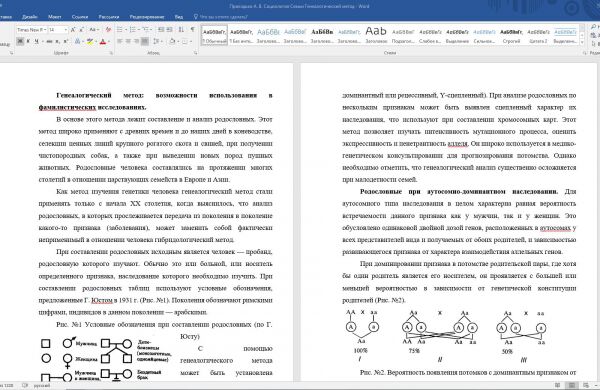Viewport: 600px width, 390px height.
Task: Click the Multilevel List icon
Action: (x=145, y=29)
